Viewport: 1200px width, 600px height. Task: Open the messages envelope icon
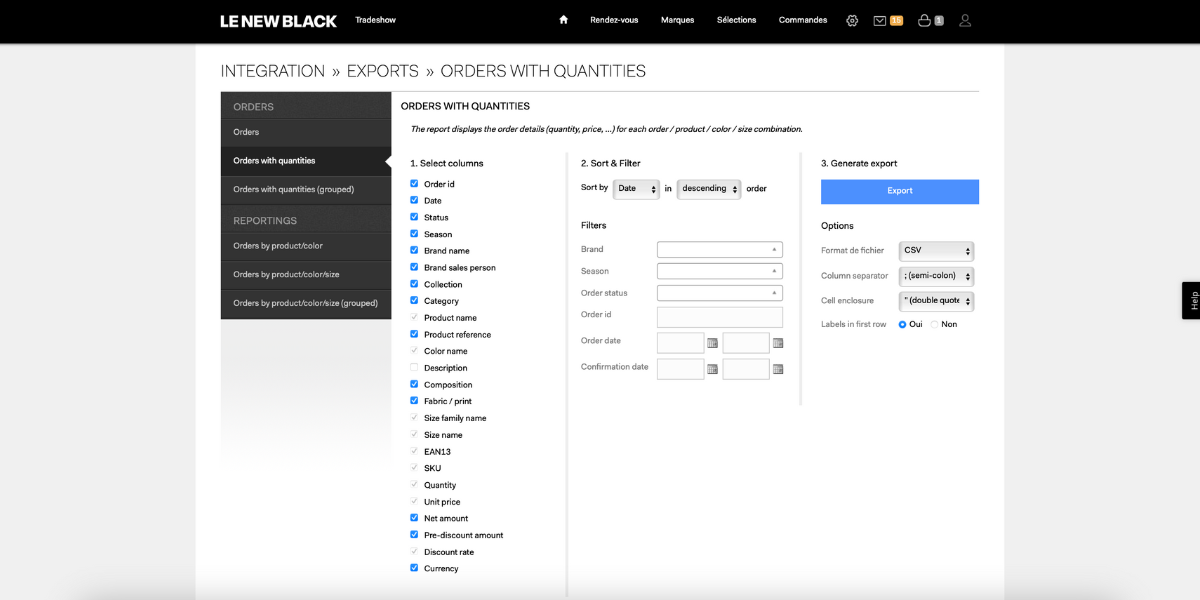click(880, 20)
